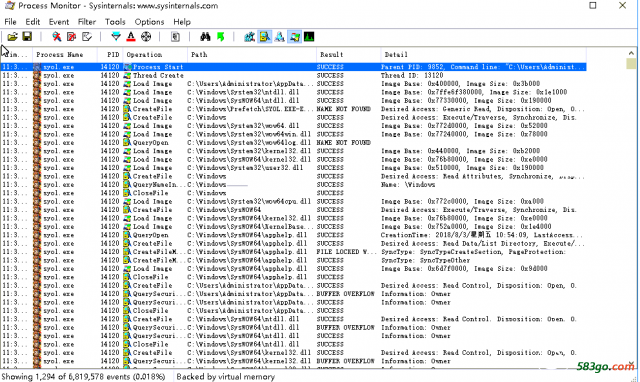
Task: Open the Tools menu
Action: pos(115,22)
